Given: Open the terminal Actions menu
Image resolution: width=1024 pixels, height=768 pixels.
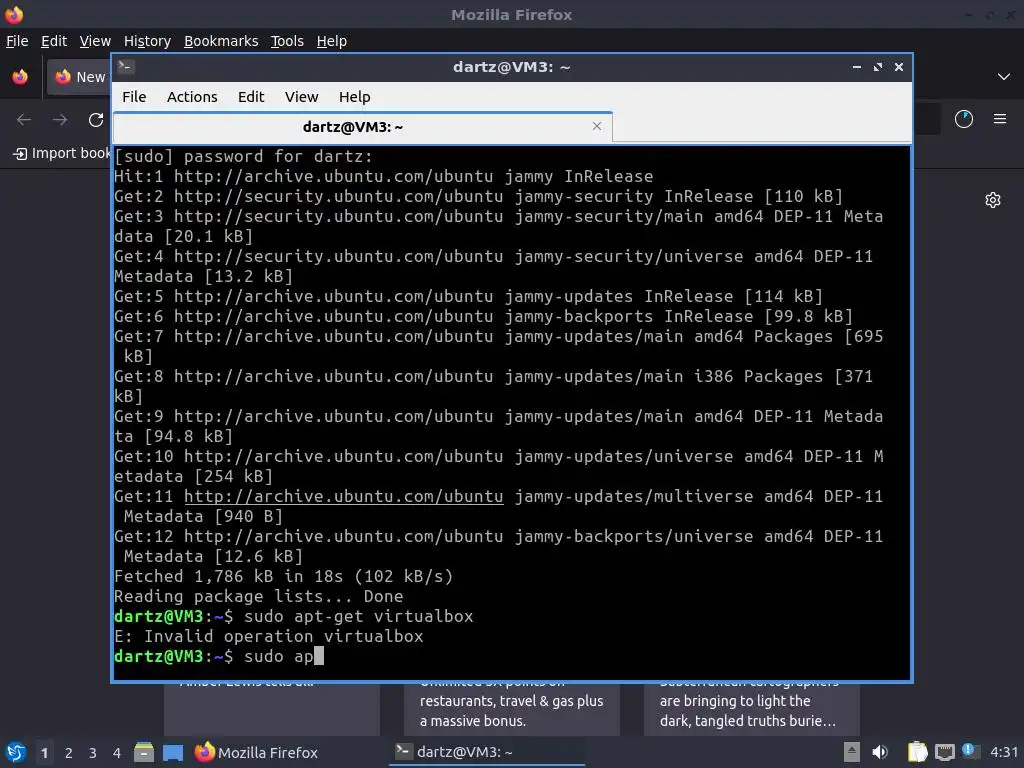Looking at the screenshot, I should pos(192,97).
